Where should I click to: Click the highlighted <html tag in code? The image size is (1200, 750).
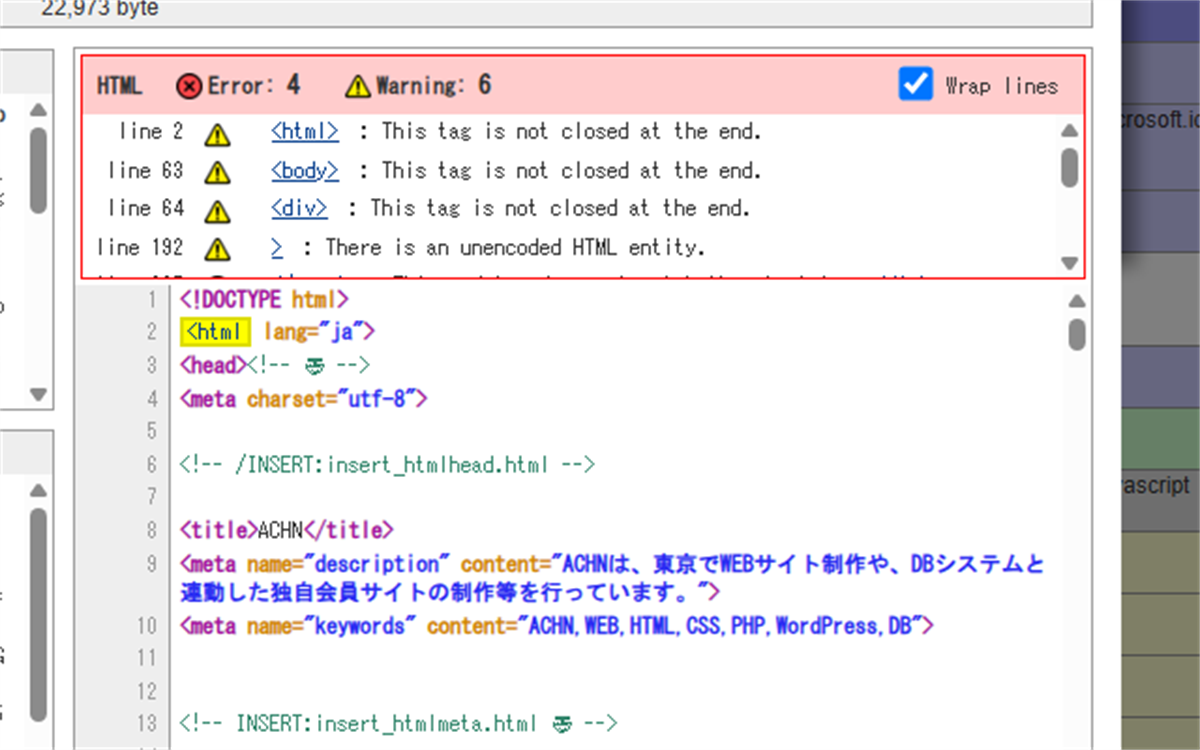216,332
